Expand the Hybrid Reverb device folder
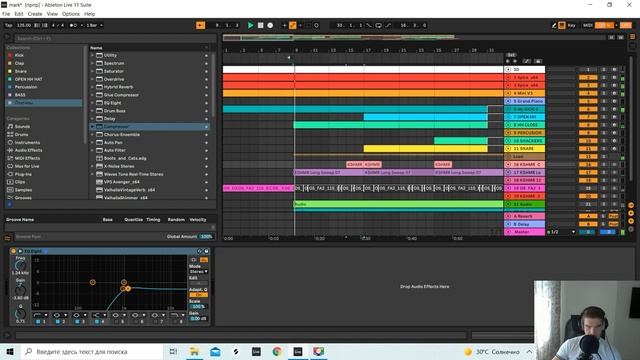This screenshot has height=360, width=640. point(92,87)
